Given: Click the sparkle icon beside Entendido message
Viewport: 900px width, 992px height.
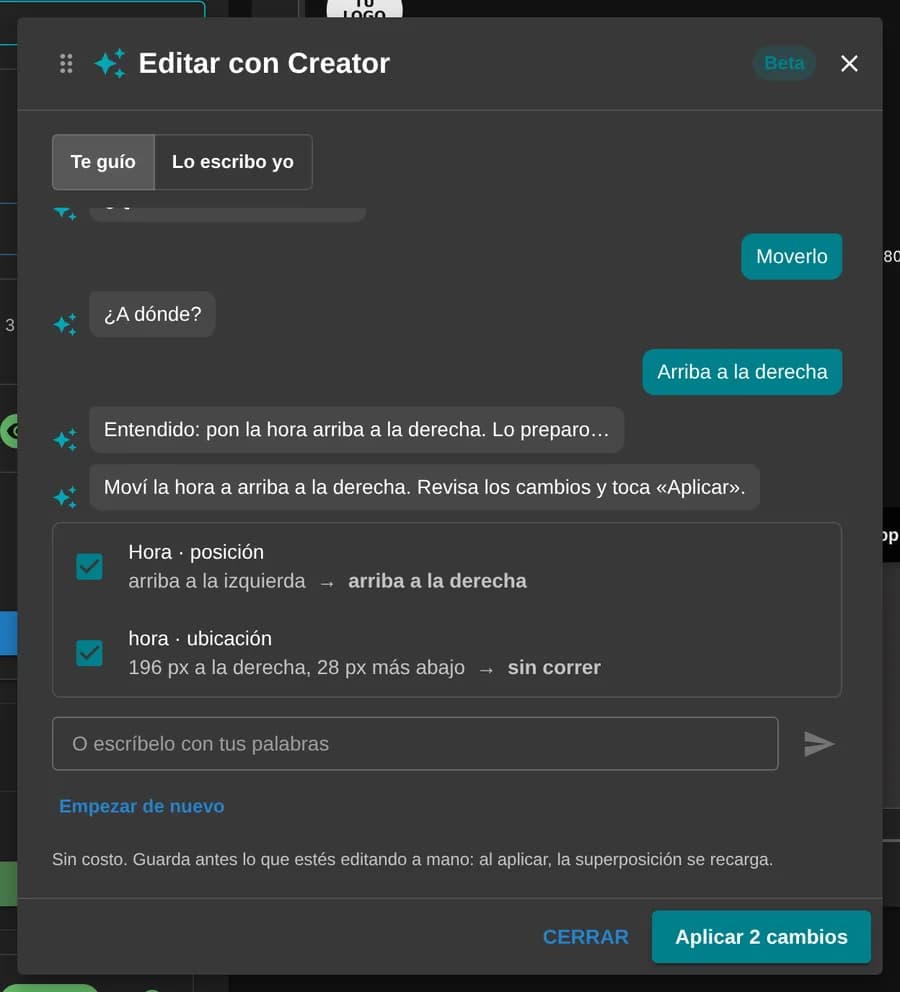Looking at the screenshot, I should click(x=65, y=440).
